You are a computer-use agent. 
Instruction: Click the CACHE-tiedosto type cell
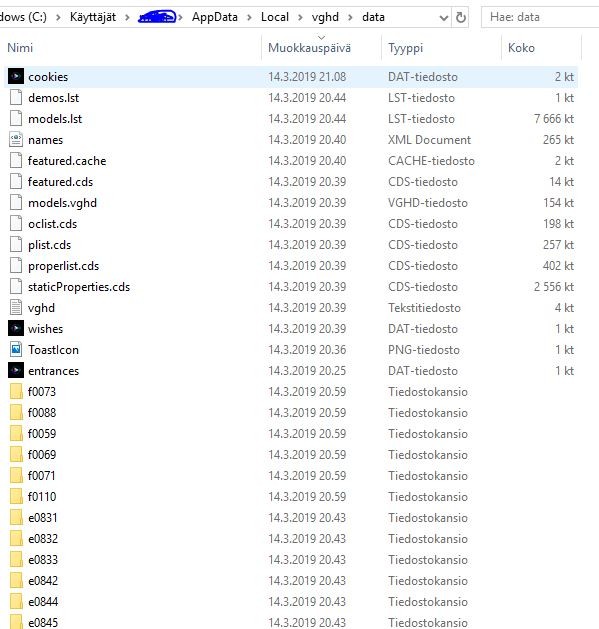point(431,161)
